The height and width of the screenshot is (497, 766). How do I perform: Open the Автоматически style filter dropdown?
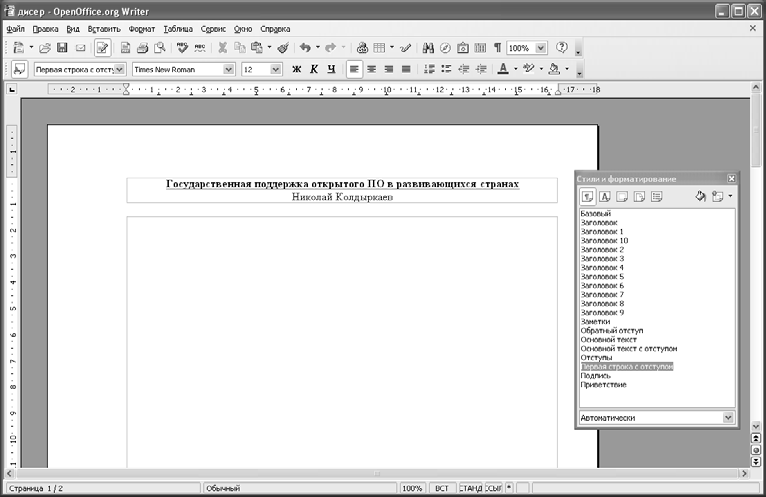tap(727, 417)
